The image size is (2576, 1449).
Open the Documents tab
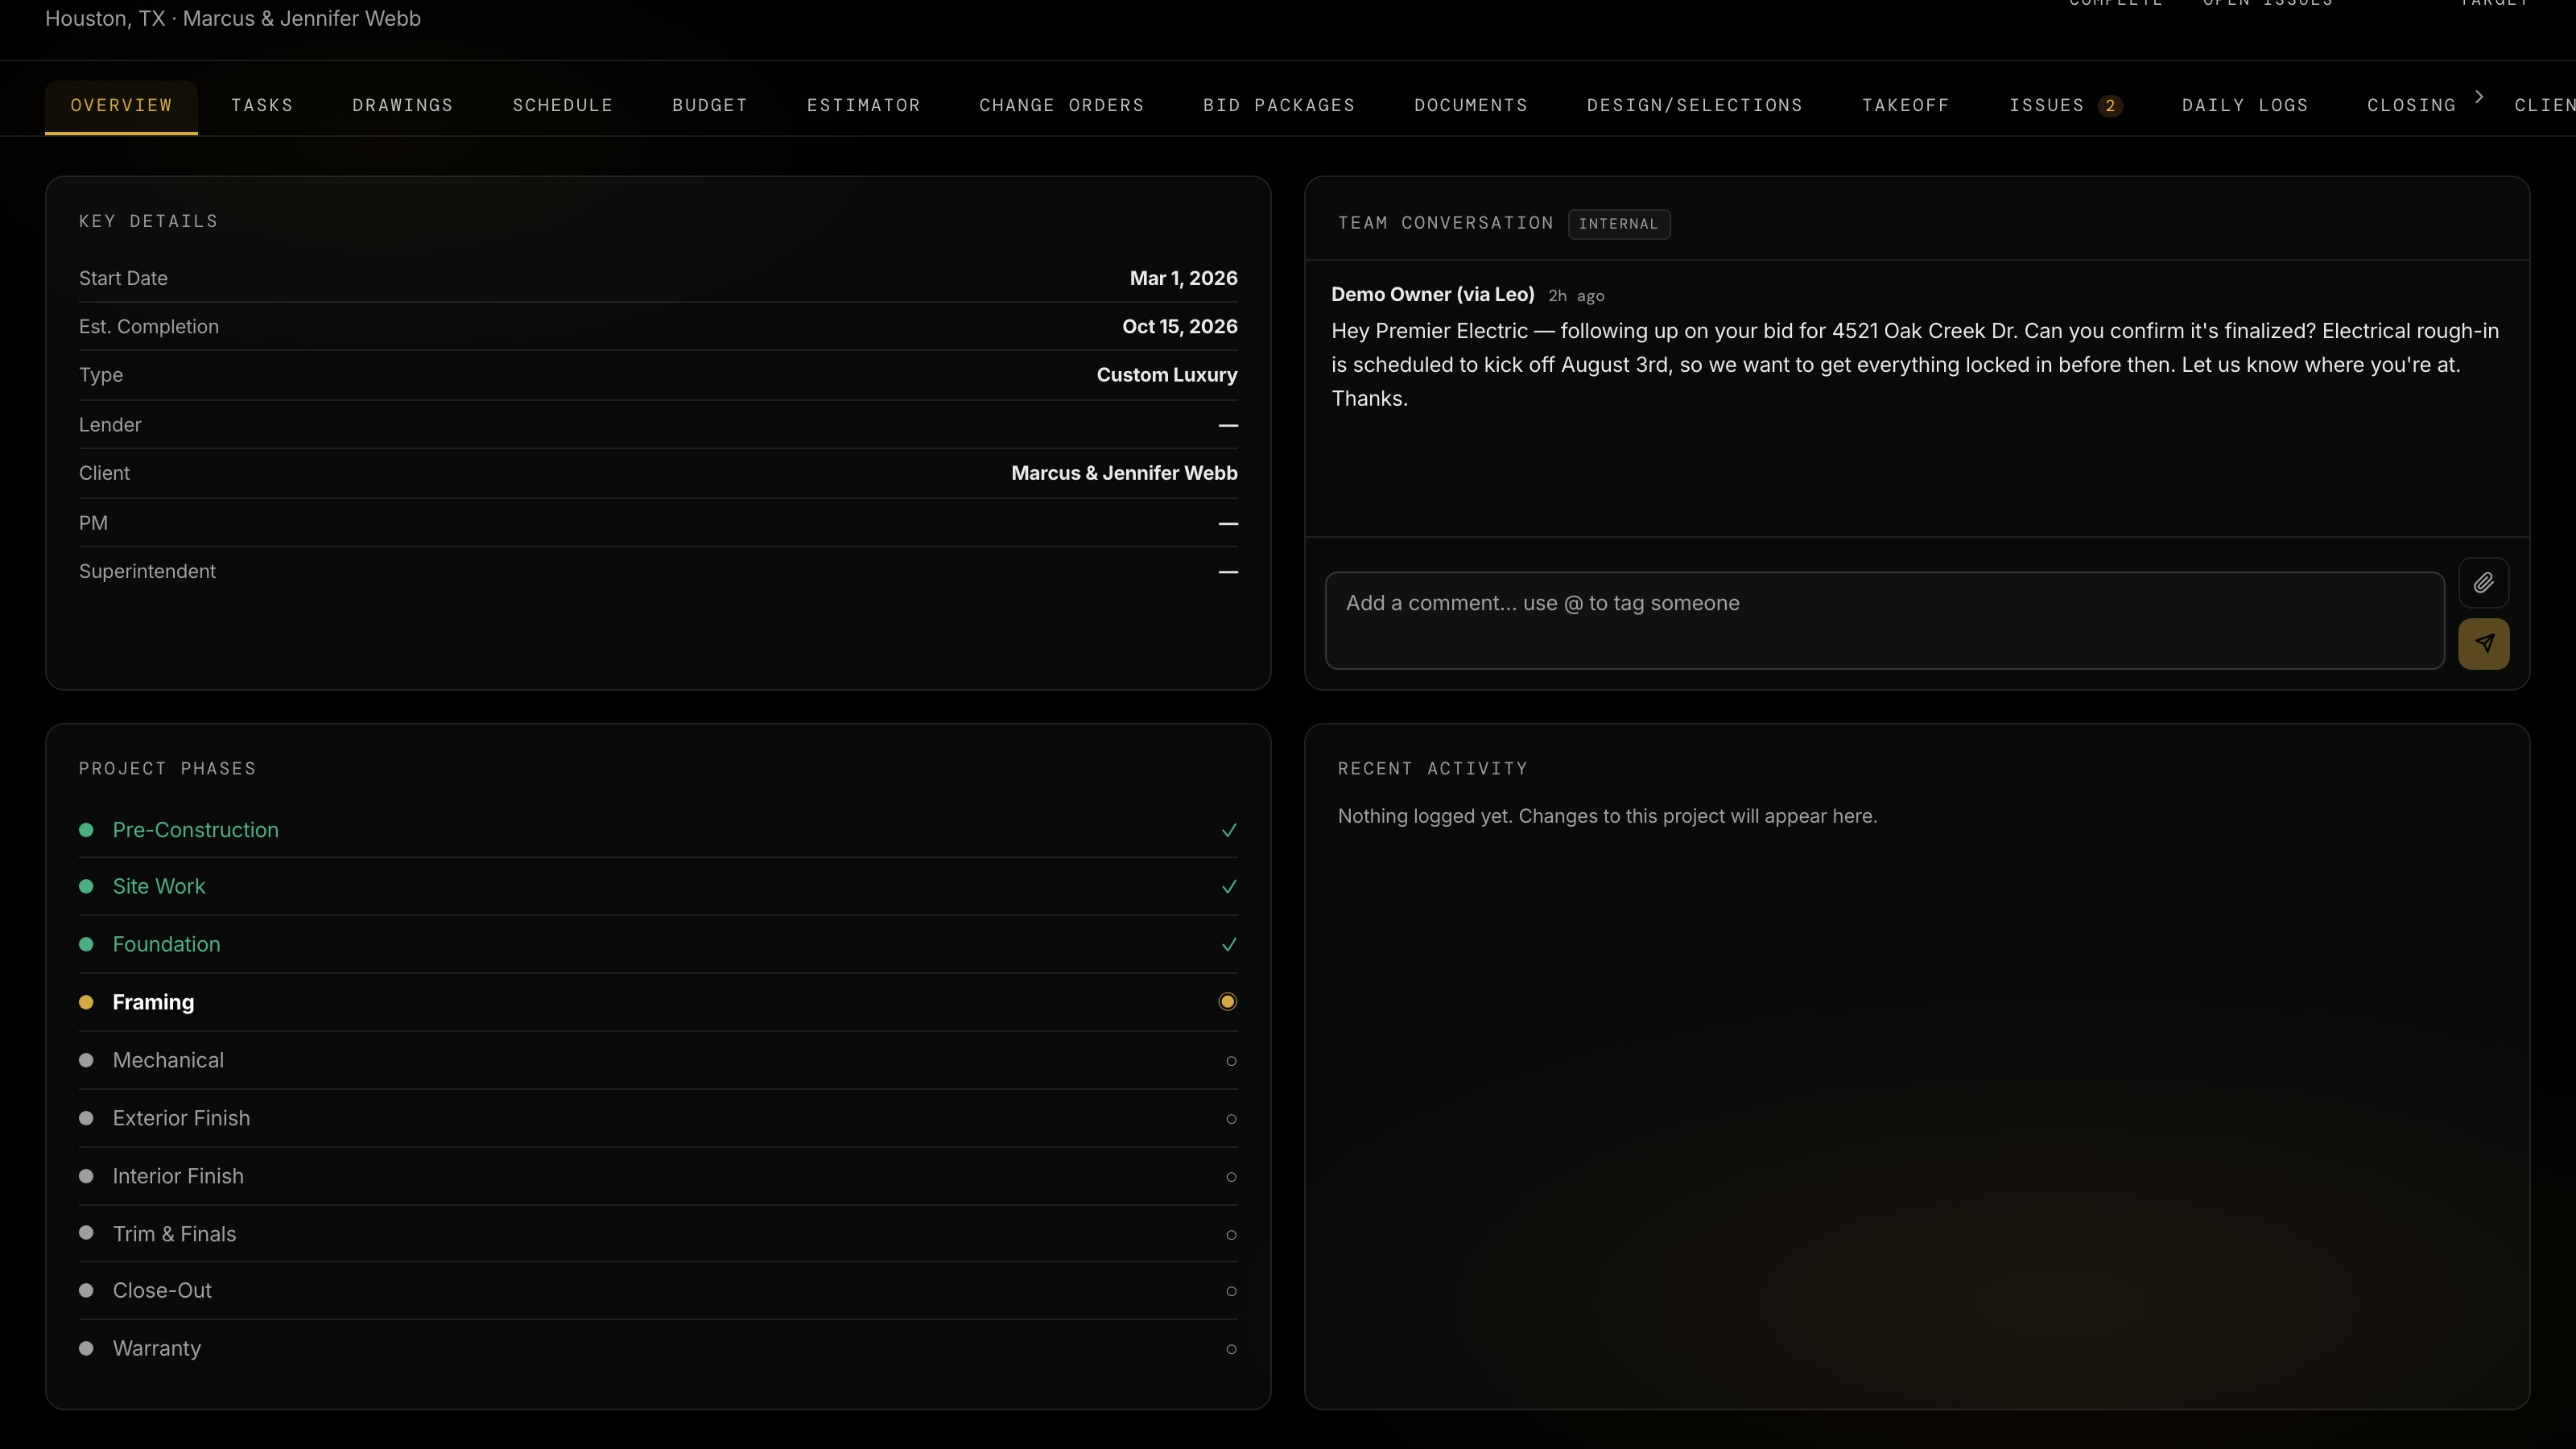pos(1471,106)
